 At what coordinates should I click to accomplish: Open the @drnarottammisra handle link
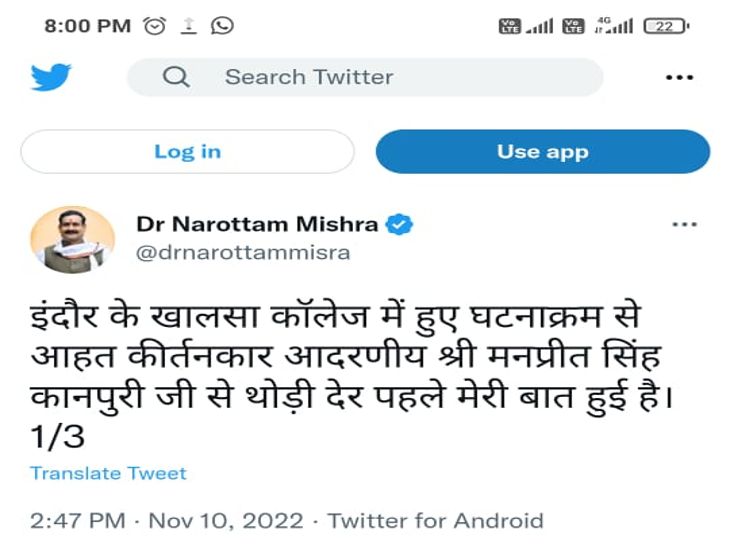point(243,252)
